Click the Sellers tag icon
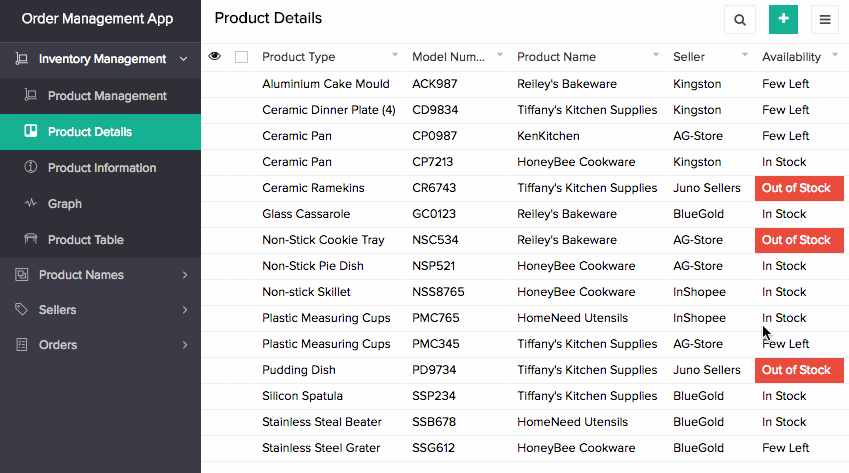The image size is (849, 473). [21, 310]
